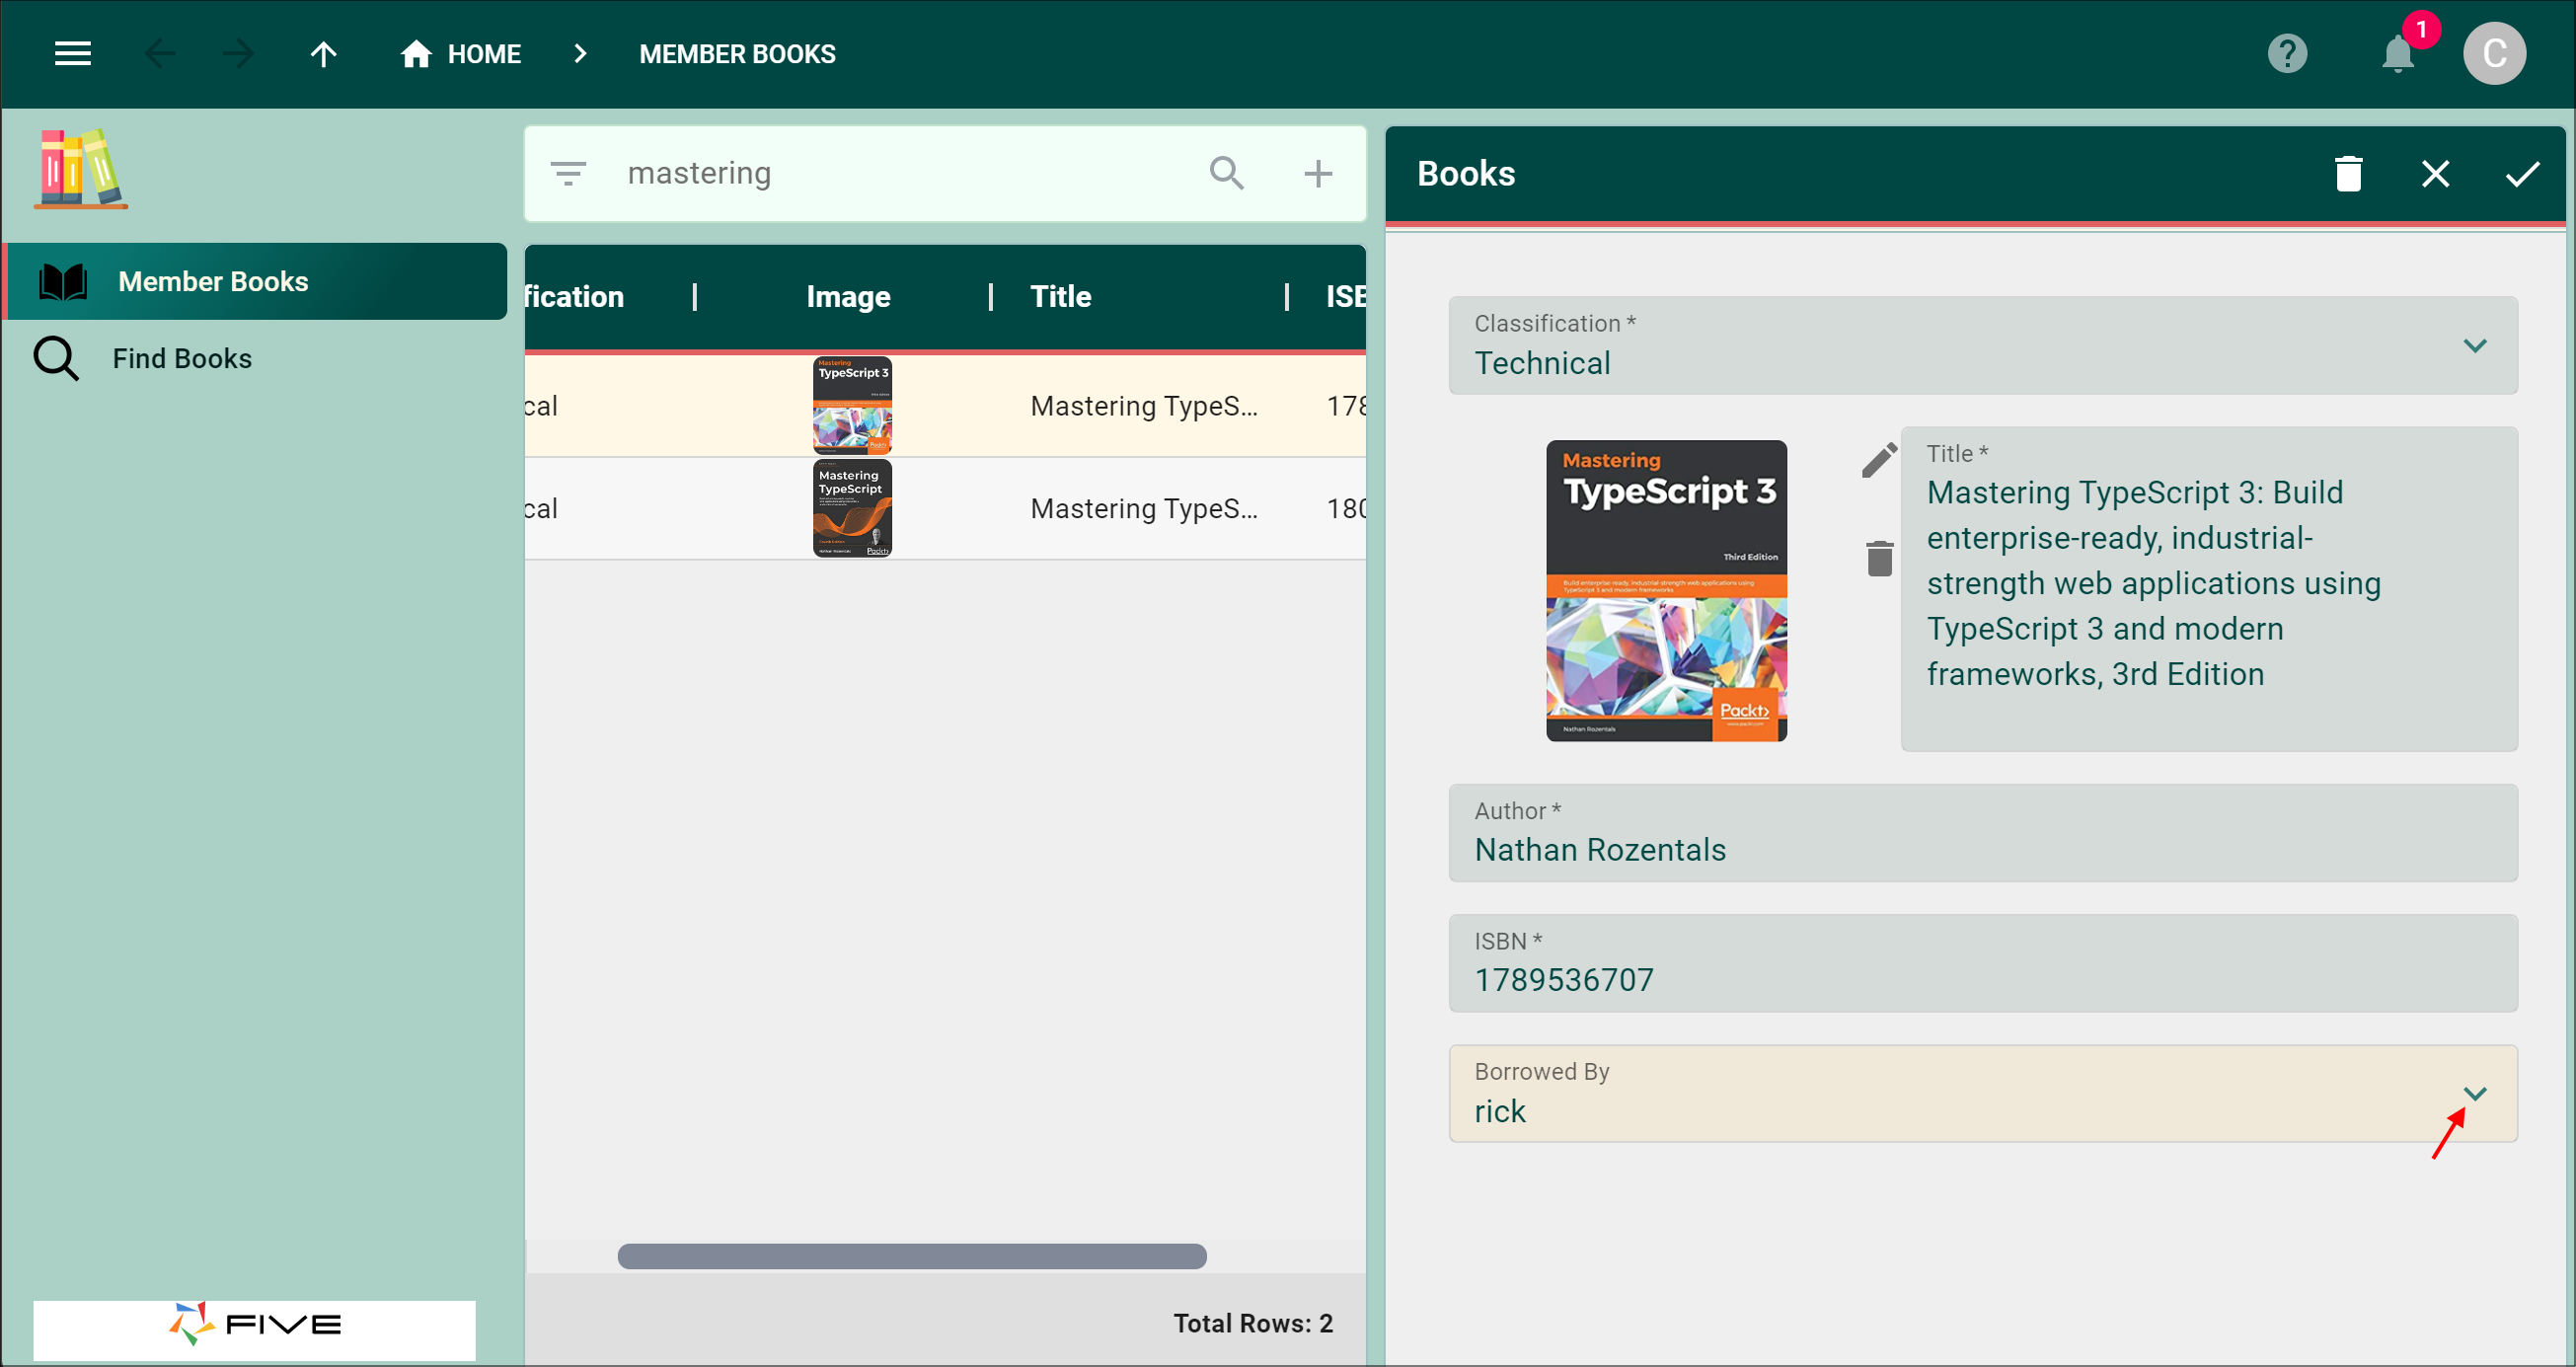2576x1367 pixels.
Task: Go to HOME in breadcrumb
Action: [x=460, y=54]
